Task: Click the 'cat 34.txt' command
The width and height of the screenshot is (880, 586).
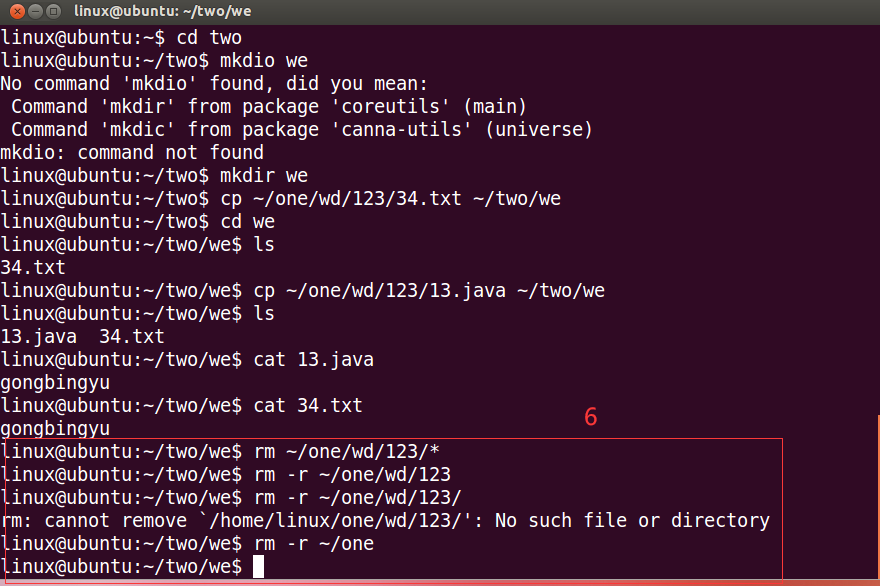Action: [308, 406]
